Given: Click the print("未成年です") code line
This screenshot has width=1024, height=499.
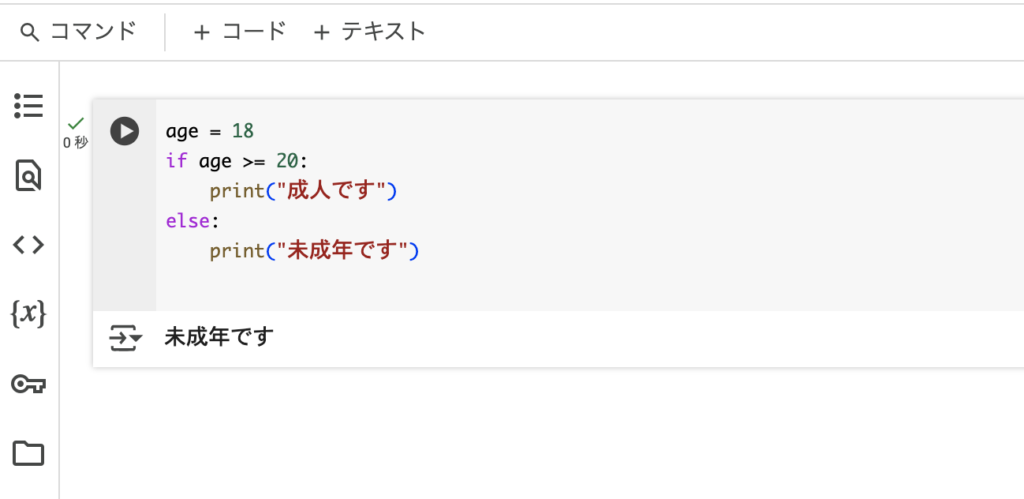Looking at the screenshot, I should pyautogui.click(x=313, y=251).
